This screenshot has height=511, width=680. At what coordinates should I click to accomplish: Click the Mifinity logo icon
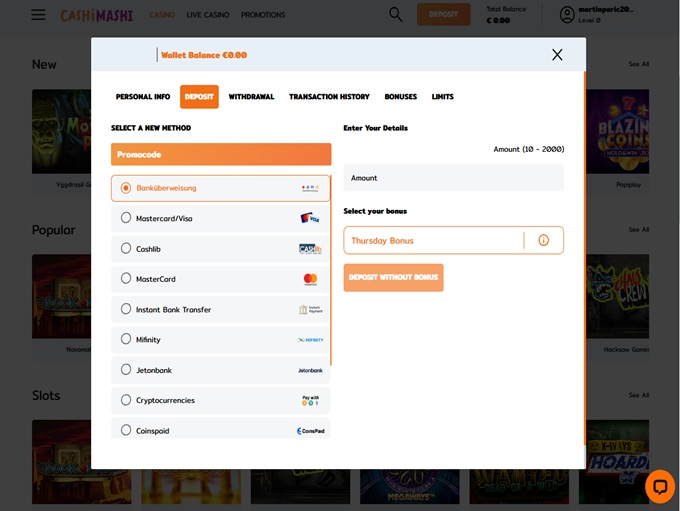point(310,340)
